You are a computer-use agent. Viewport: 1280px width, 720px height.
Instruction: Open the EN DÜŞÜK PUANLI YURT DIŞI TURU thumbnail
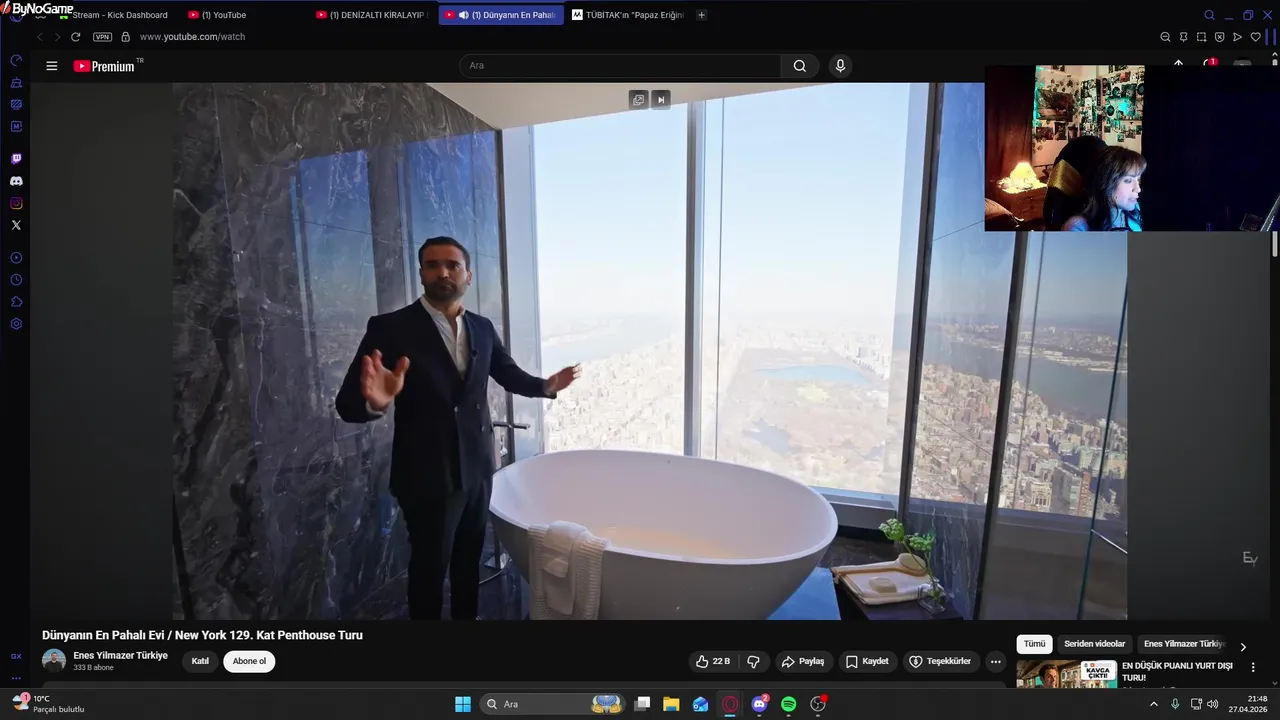click(1066, 674)
